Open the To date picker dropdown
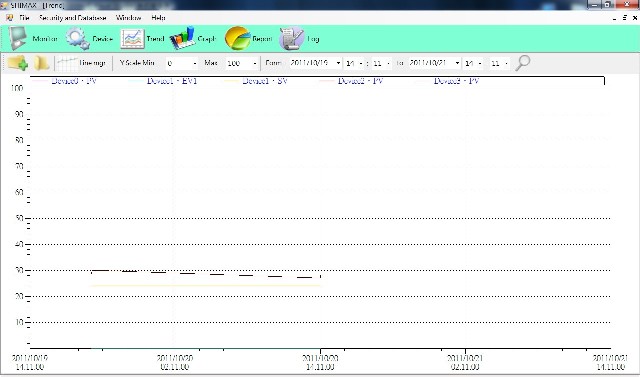 point(457,63)
